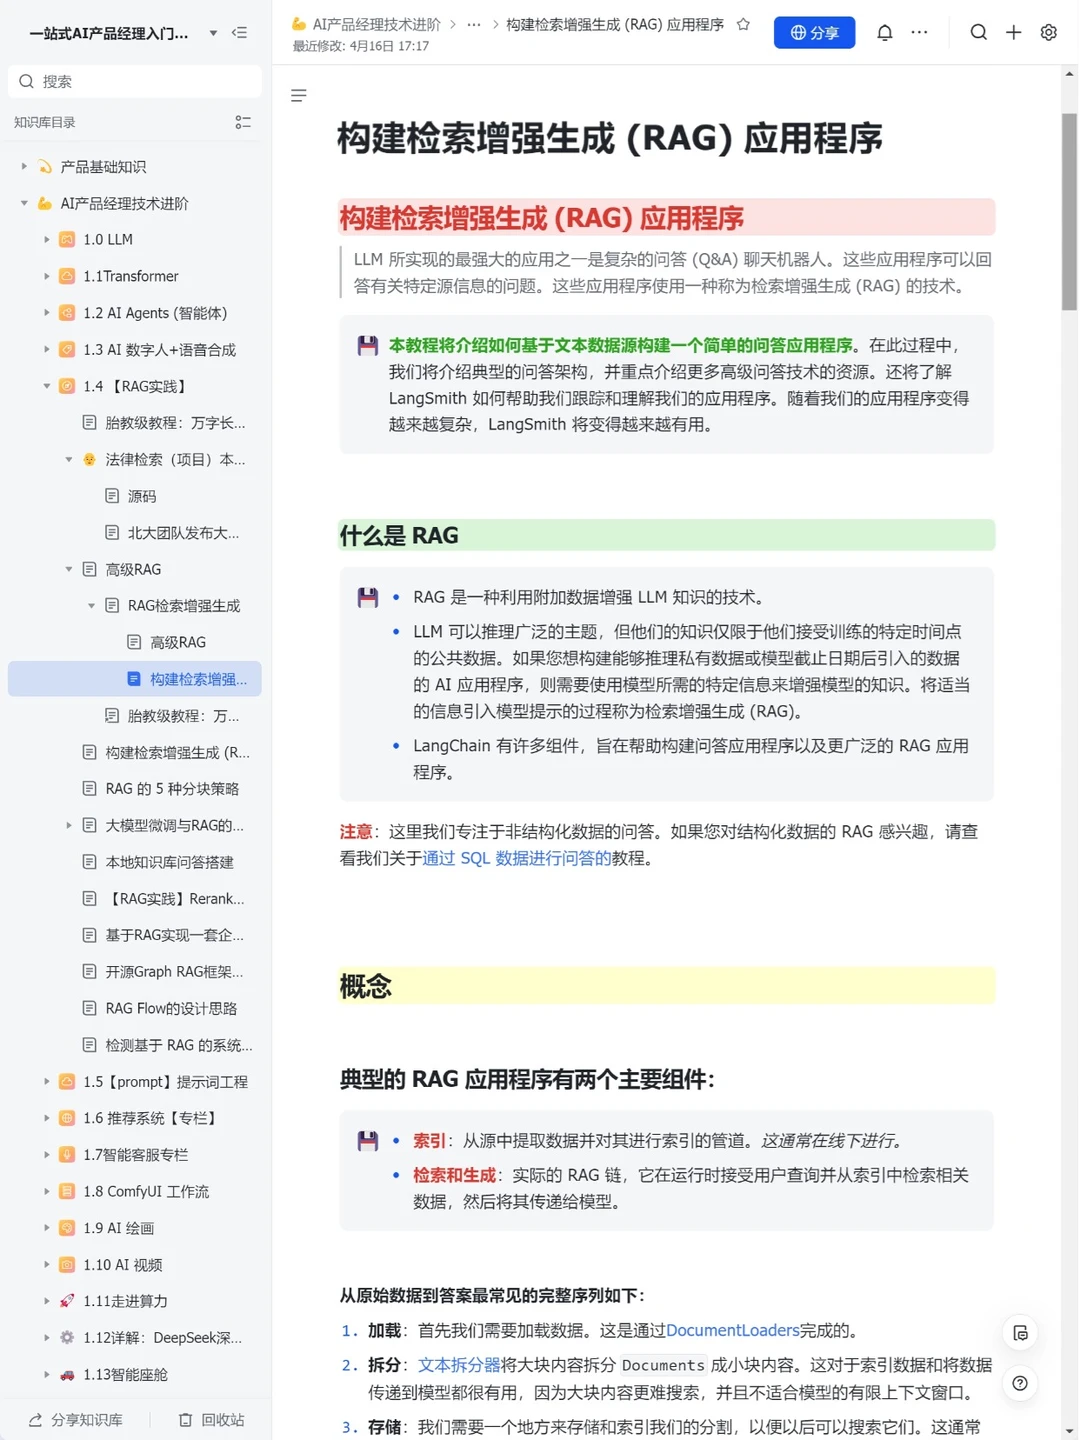
Task: Click the gear icon of 1.12详解：DeepSeek
Action: click(67, 1338)
